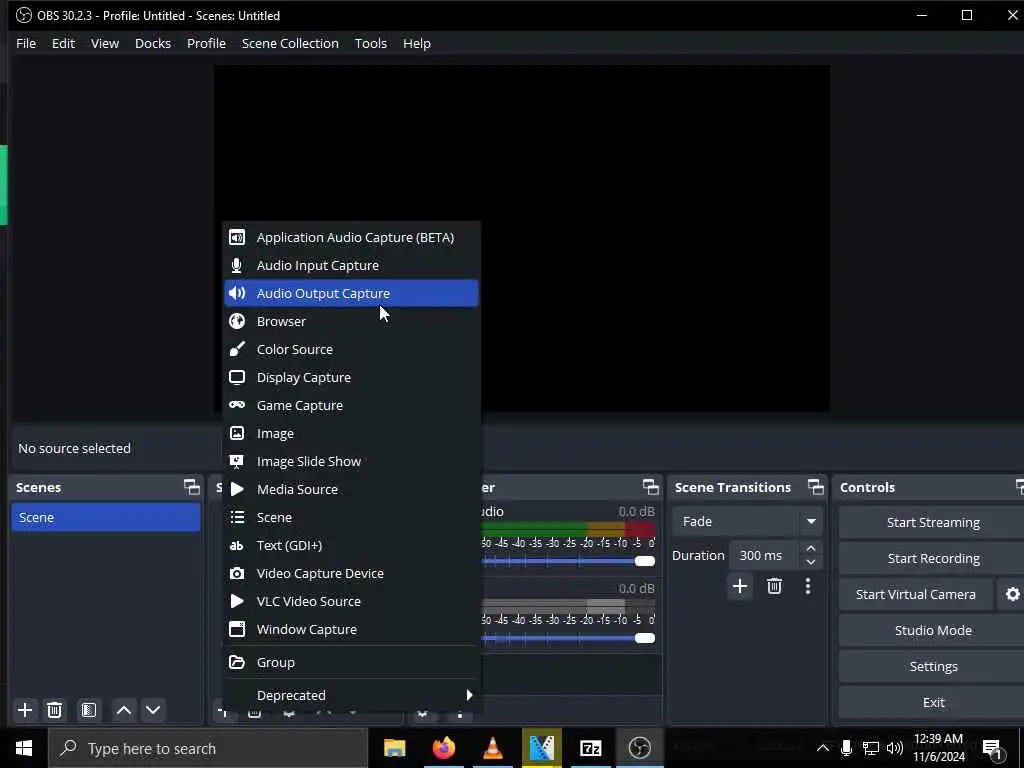
Task: Add a Text (GDI+) source
Action: coord(351,545)
